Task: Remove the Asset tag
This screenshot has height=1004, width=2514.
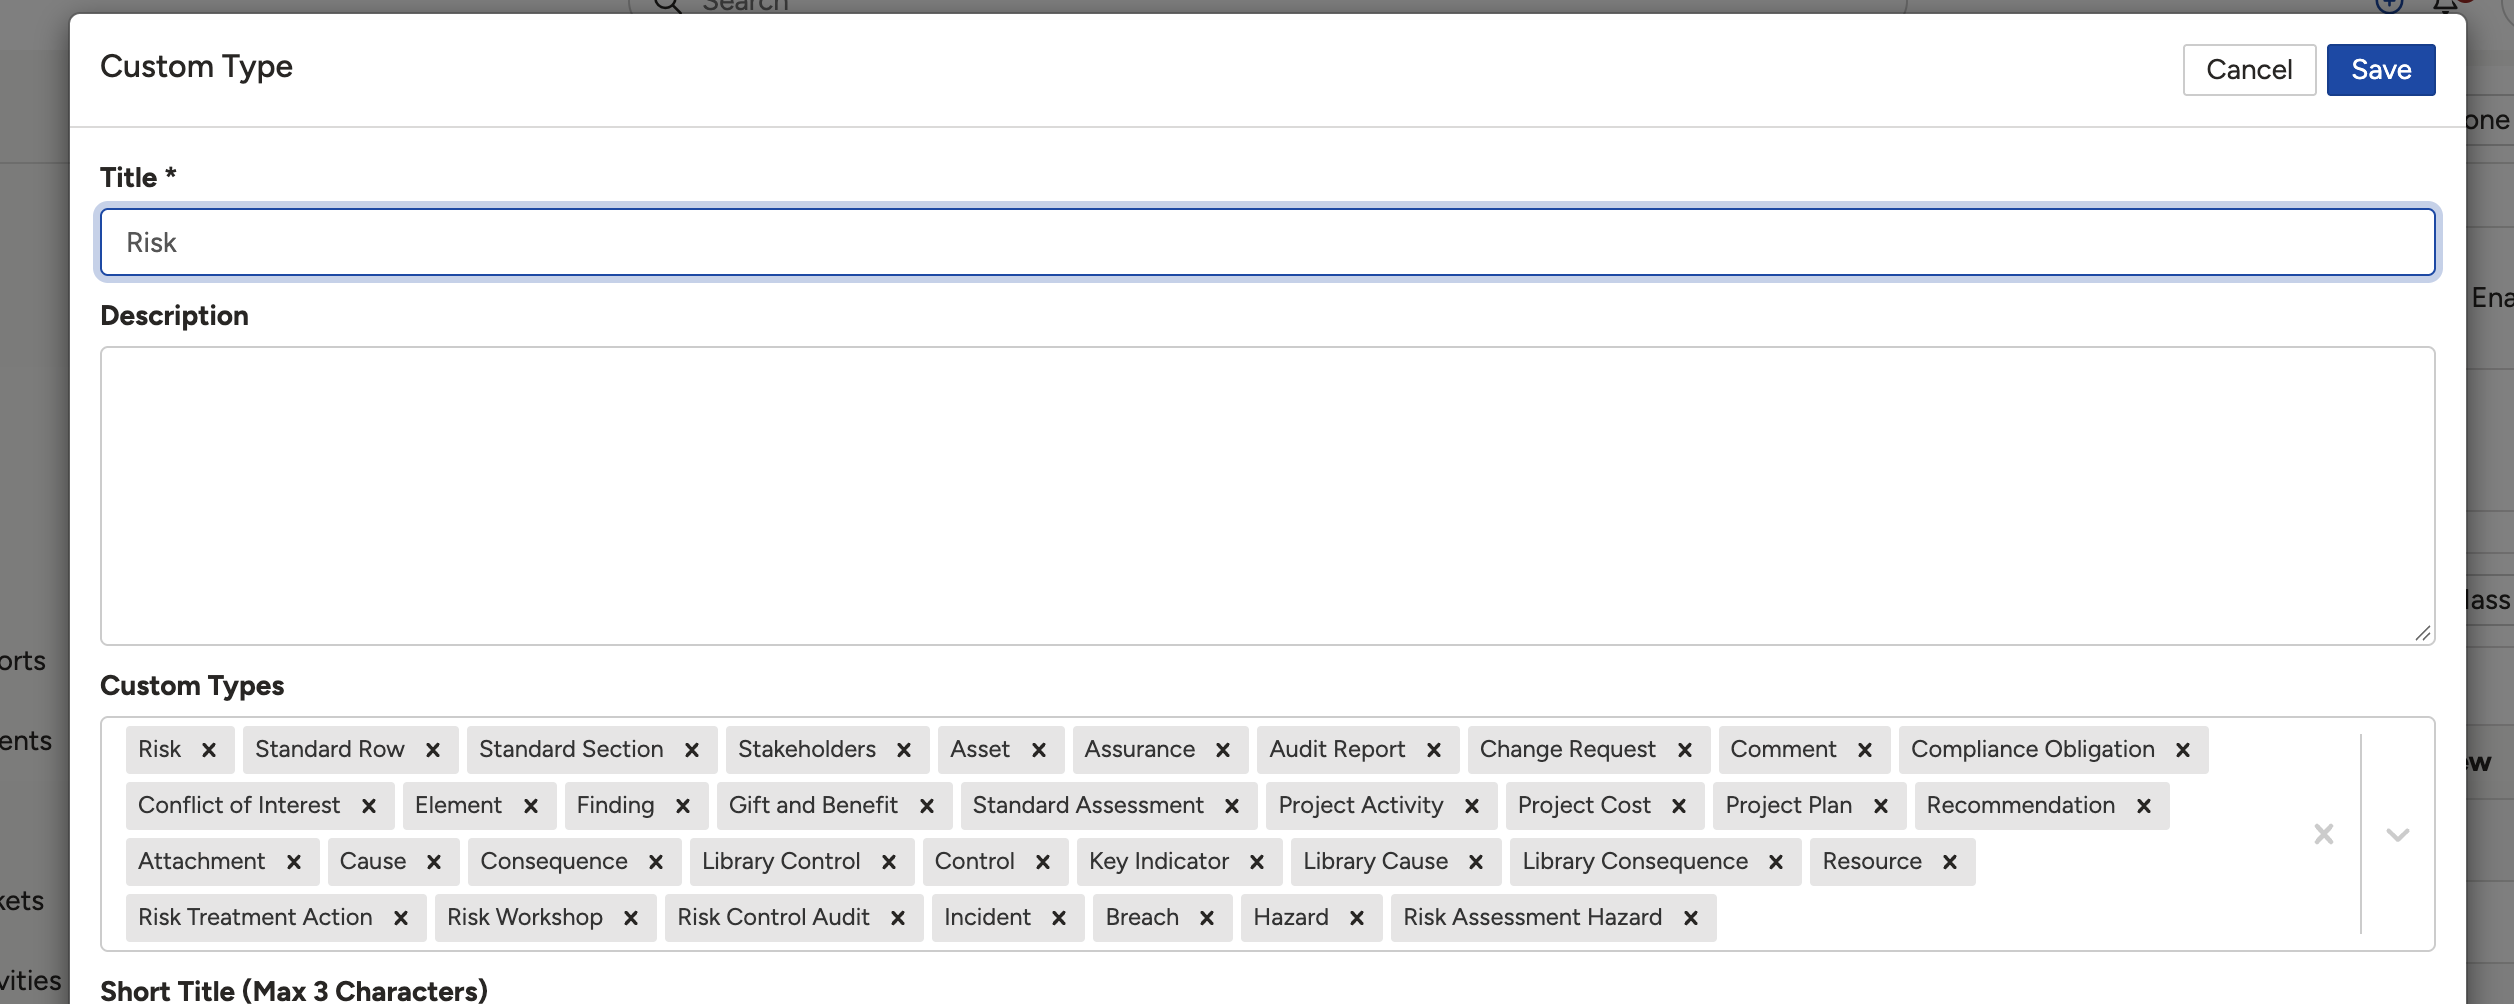Action: pos(1039,750)
